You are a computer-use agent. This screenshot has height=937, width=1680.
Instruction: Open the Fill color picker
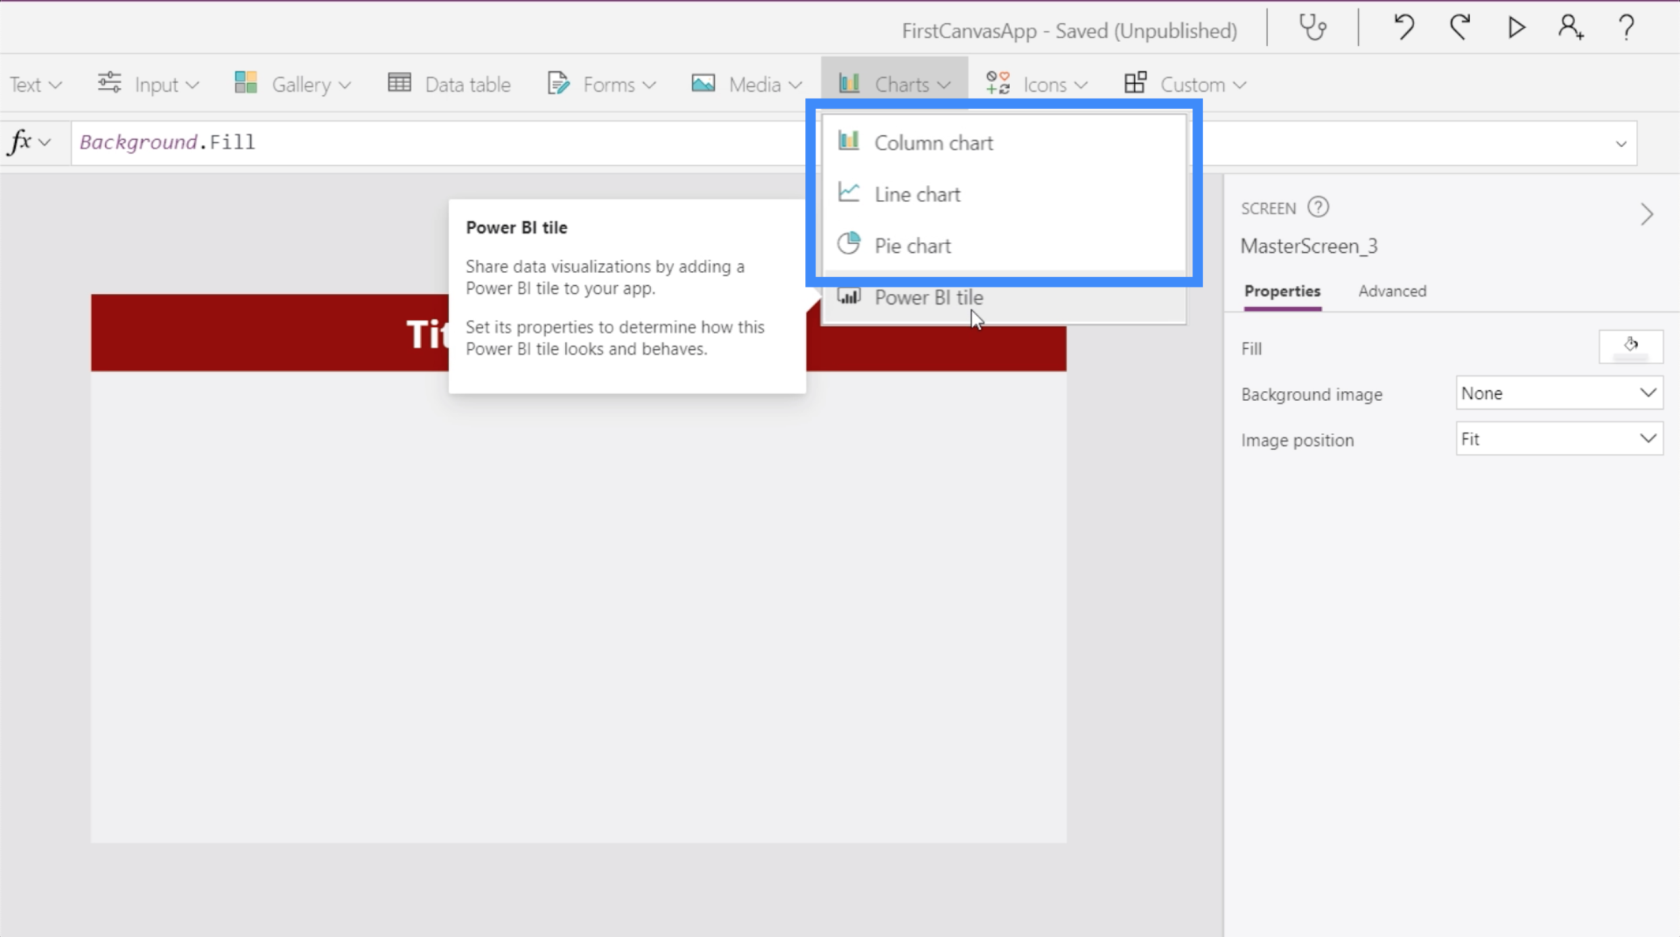coord(1631,347)
